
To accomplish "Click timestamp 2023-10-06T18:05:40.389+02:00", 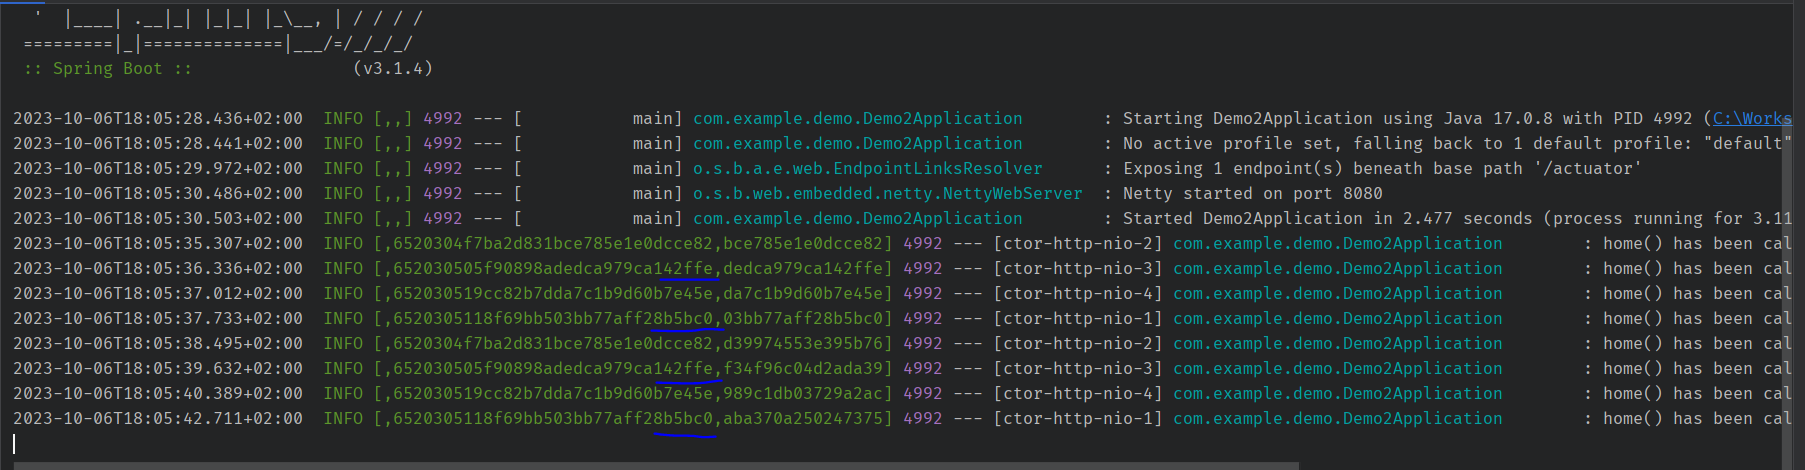I will click(158, 393).
